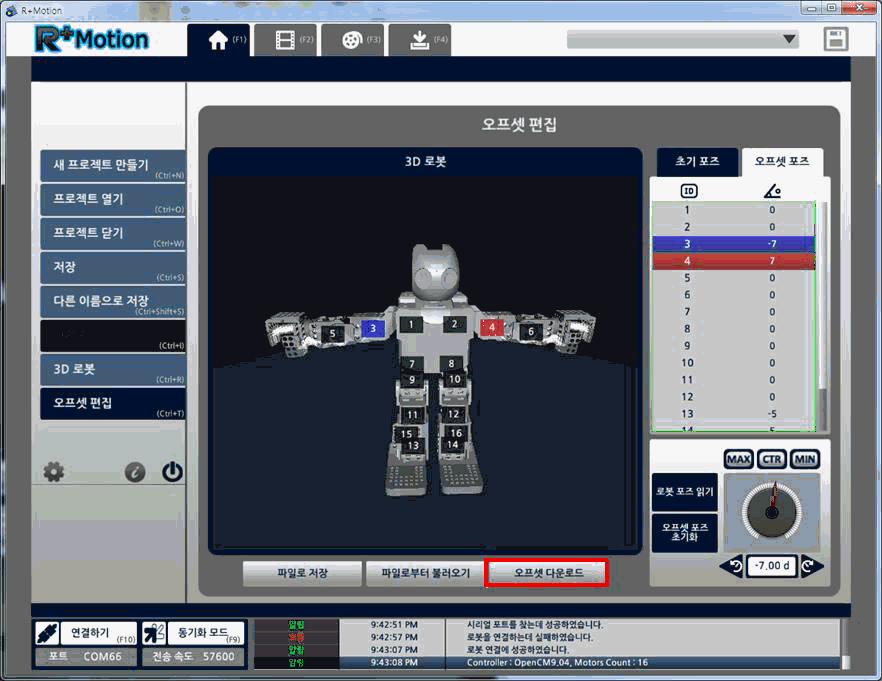Switch to the film strip motion tab
882x681 pixels.
tap(285, 40)
